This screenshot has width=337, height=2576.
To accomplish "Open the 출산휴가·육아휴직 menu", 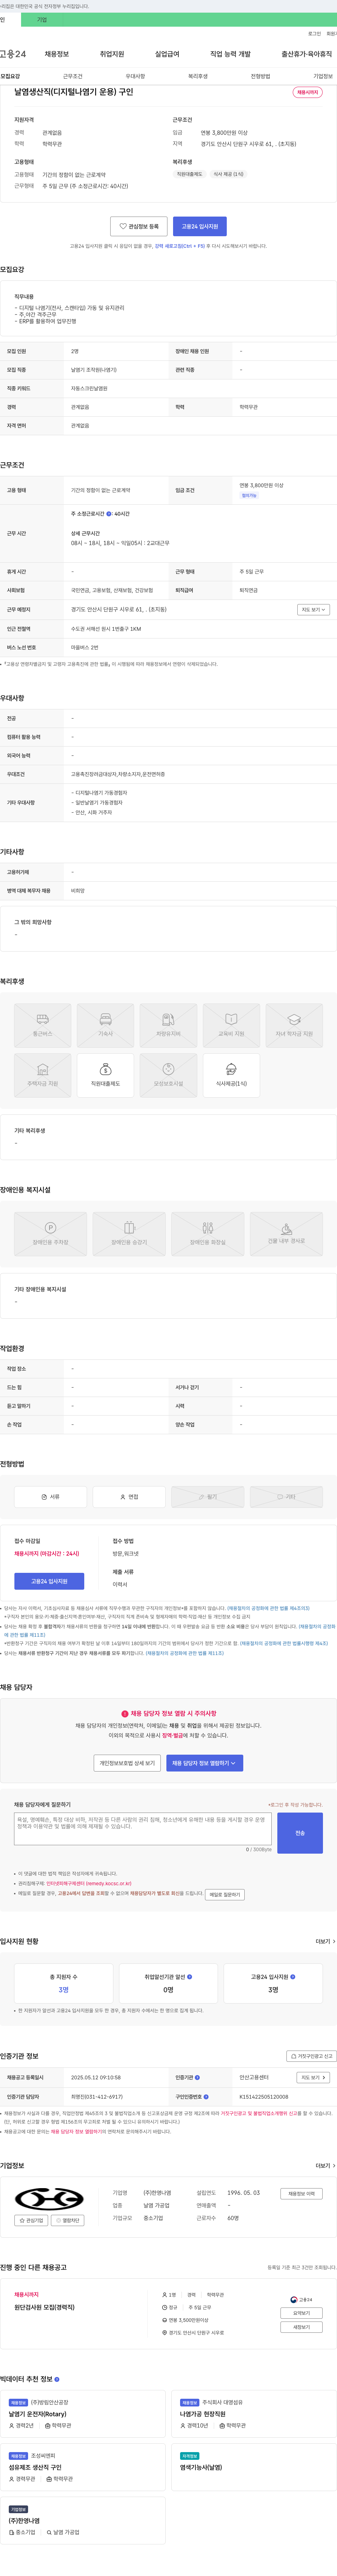I will [x=306, y=54].
